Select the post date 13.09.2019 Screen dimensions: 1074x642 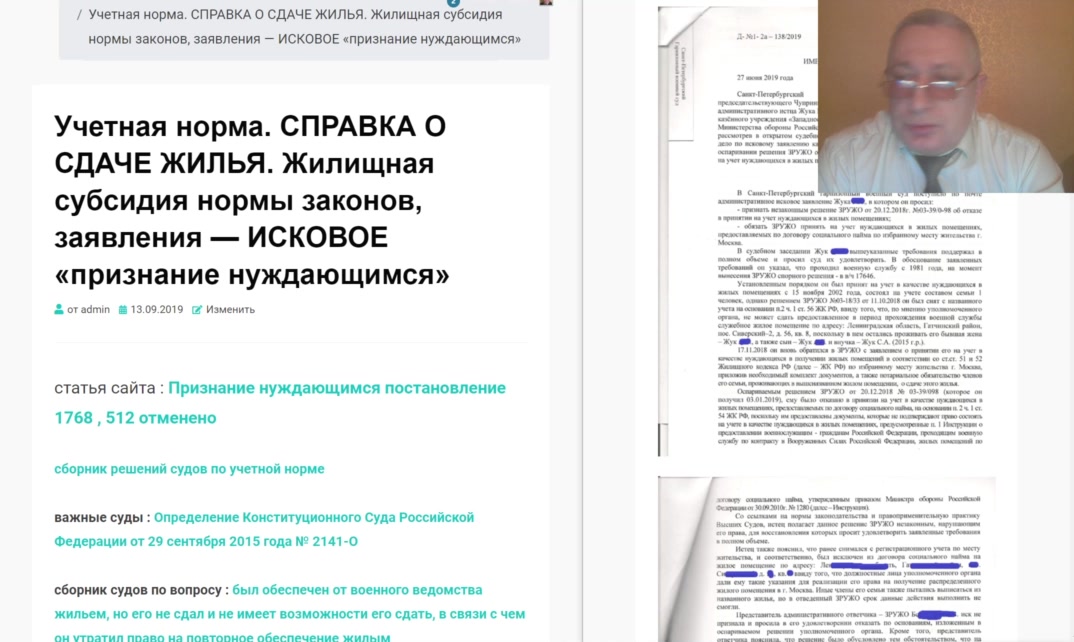[x=157, y=310]
